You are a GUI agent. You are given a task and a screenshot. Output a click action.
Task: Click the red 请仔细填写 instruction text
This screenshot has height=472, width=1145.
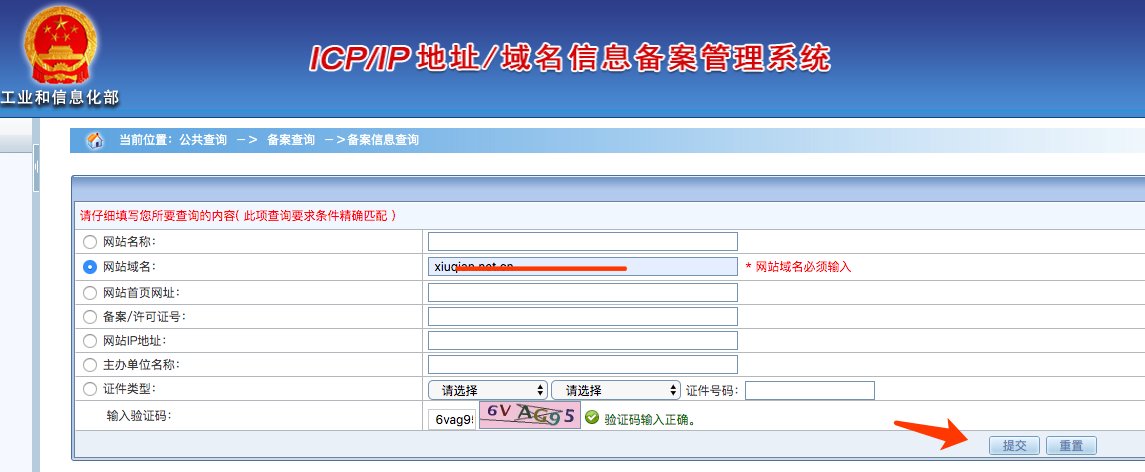pos(238,216)
